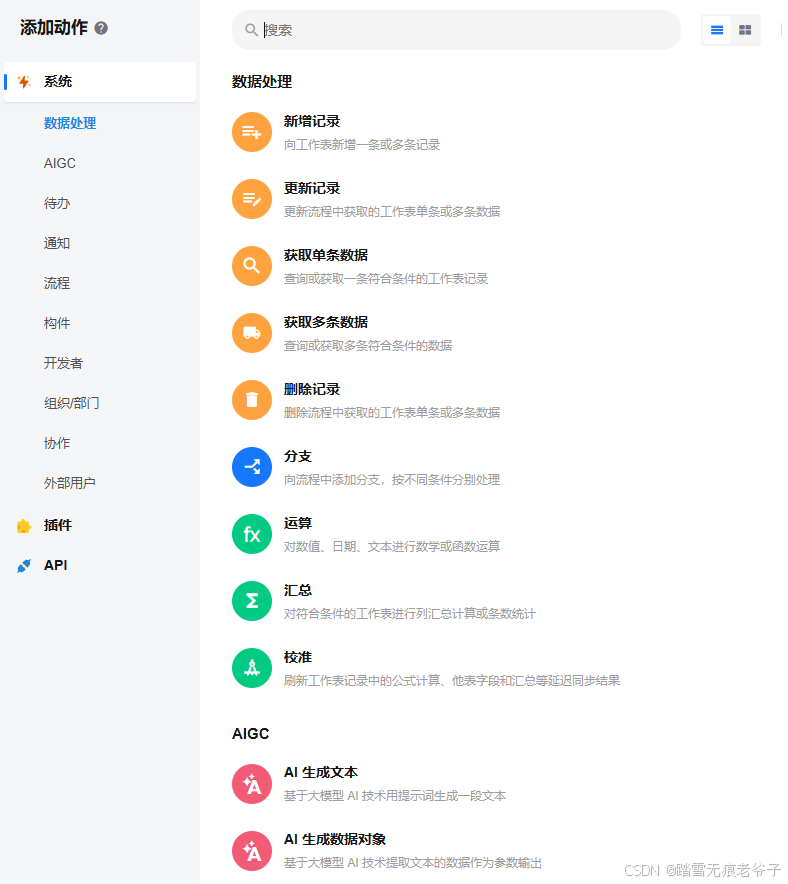
Task: Click the help icon beside 添加动作
Action: tap(101, 28)
